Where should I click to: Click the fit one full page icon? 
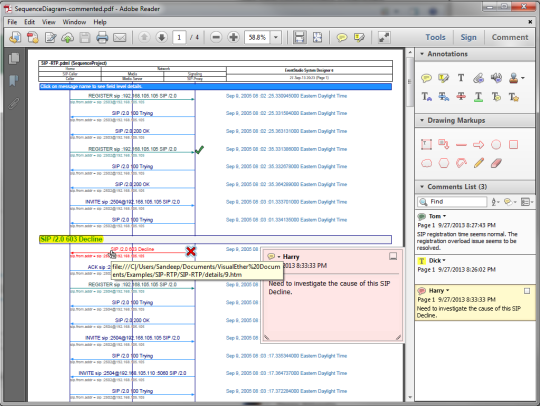click(317, 37)
